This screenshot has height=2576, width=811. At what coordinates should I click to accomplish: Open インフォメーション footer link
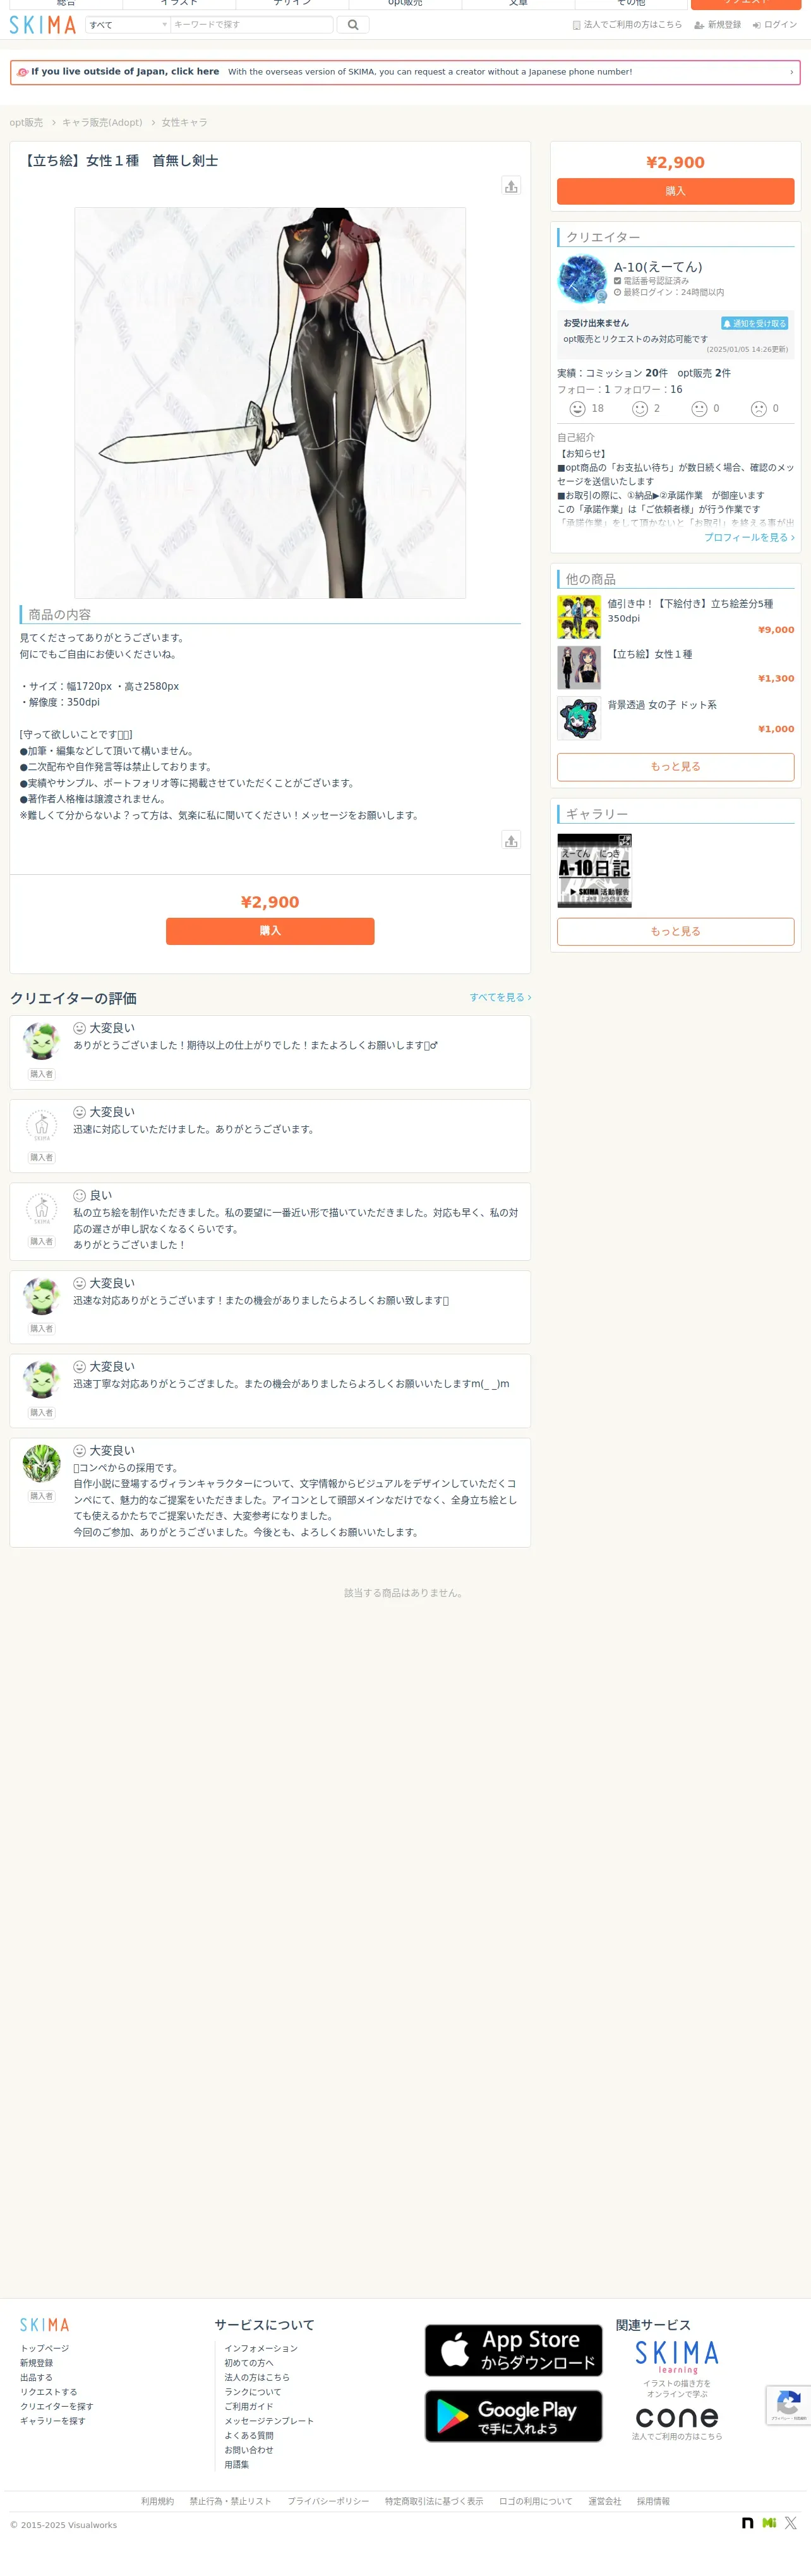(261, 2348)
